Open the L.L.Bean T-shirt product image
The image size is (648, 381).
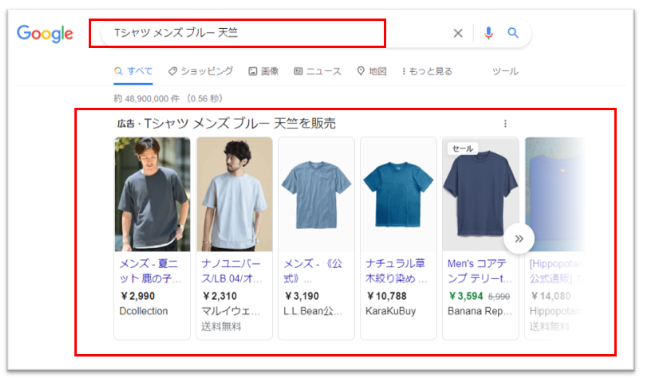point(316,194)
